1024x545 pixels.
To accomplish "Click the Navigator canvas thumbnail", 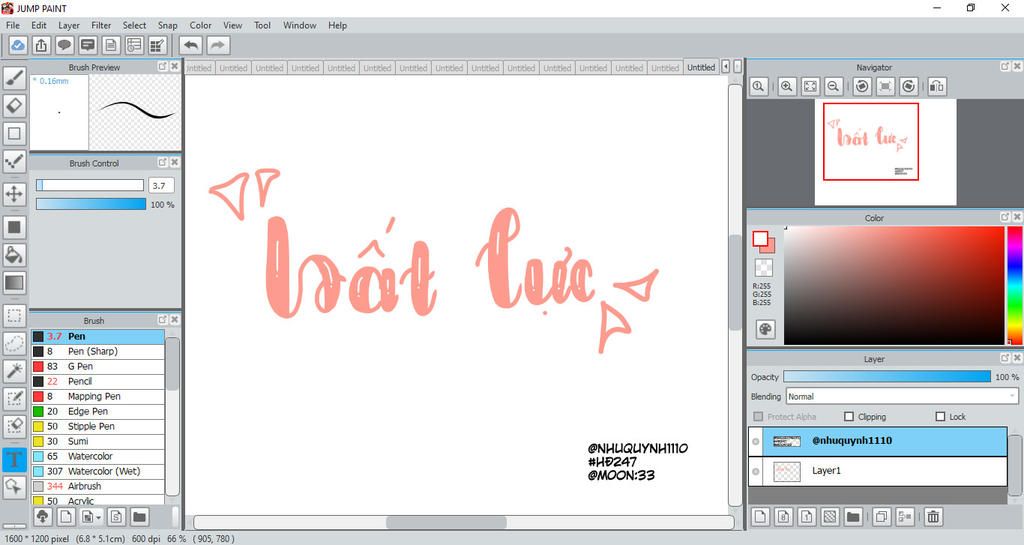I will pos(885,152).
